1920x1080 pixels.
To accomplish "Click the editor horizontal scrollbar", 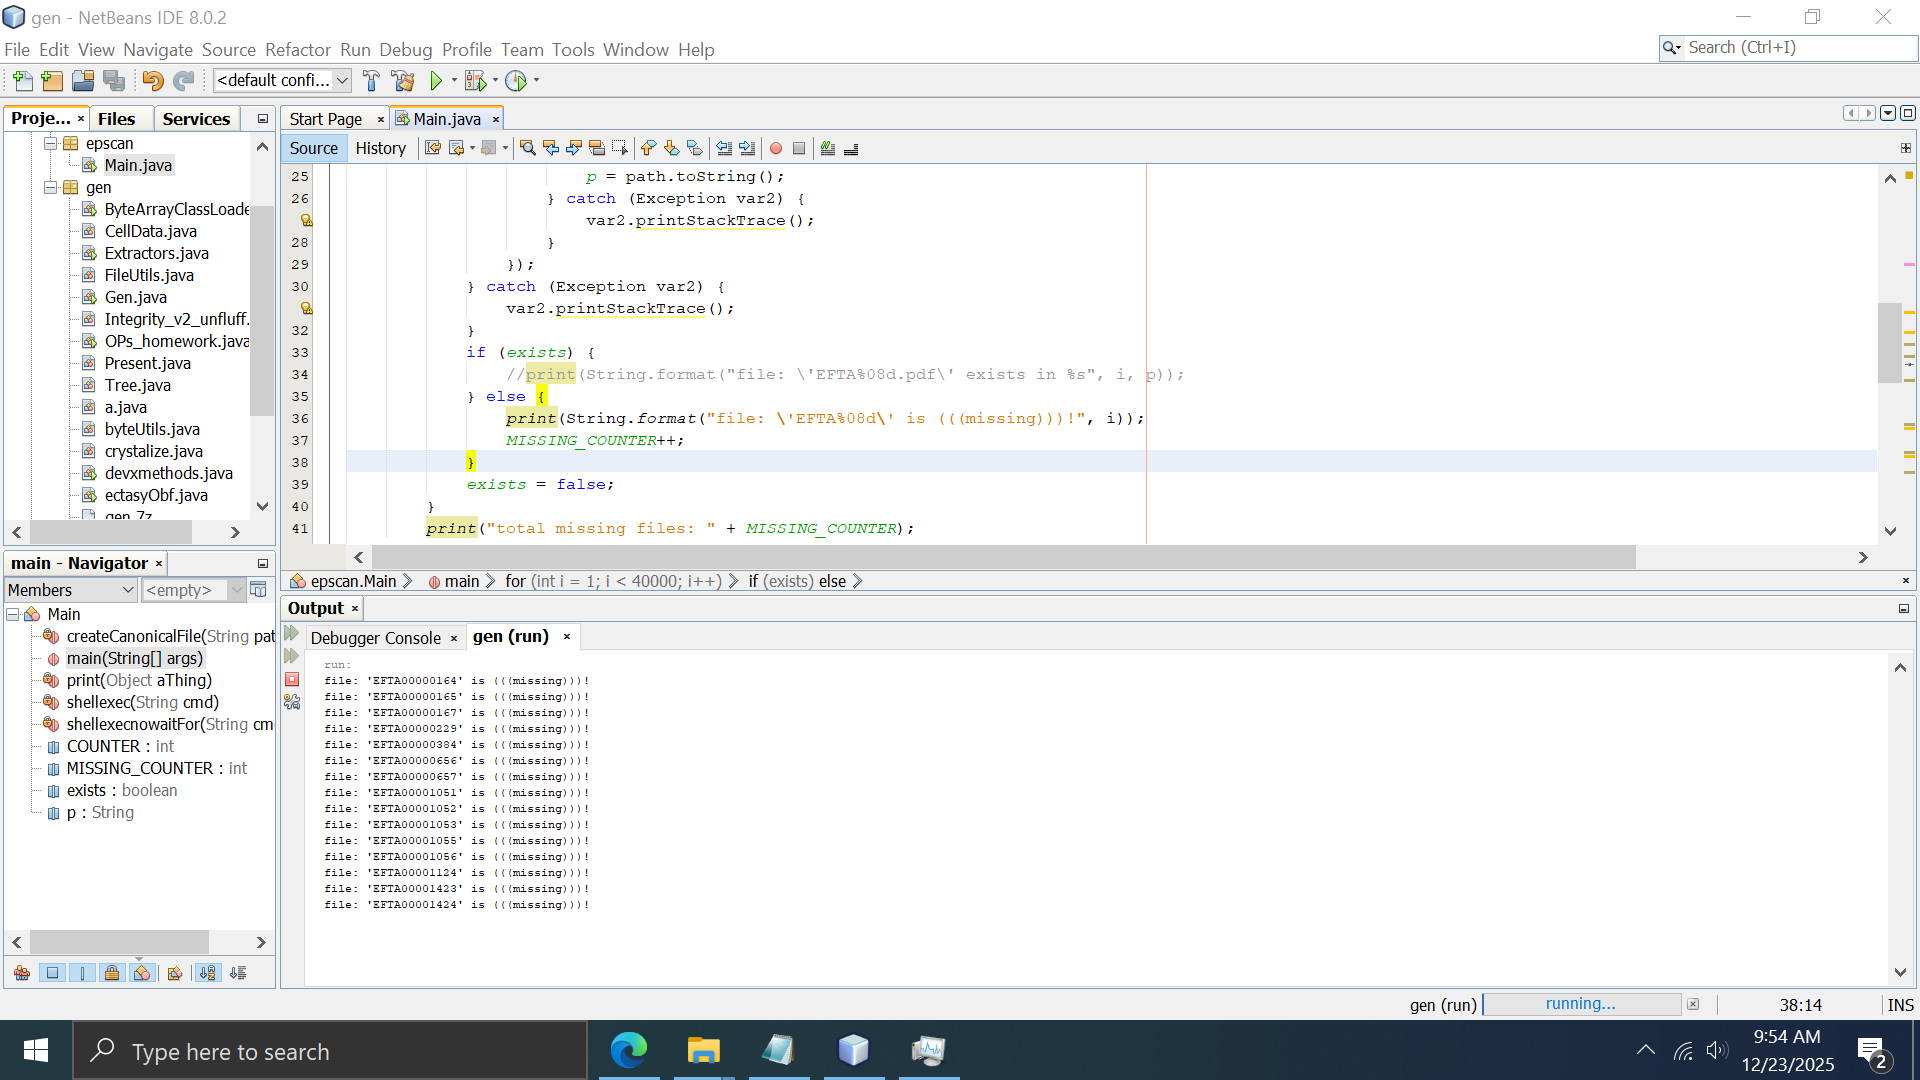I will [x=1000, y=557].
